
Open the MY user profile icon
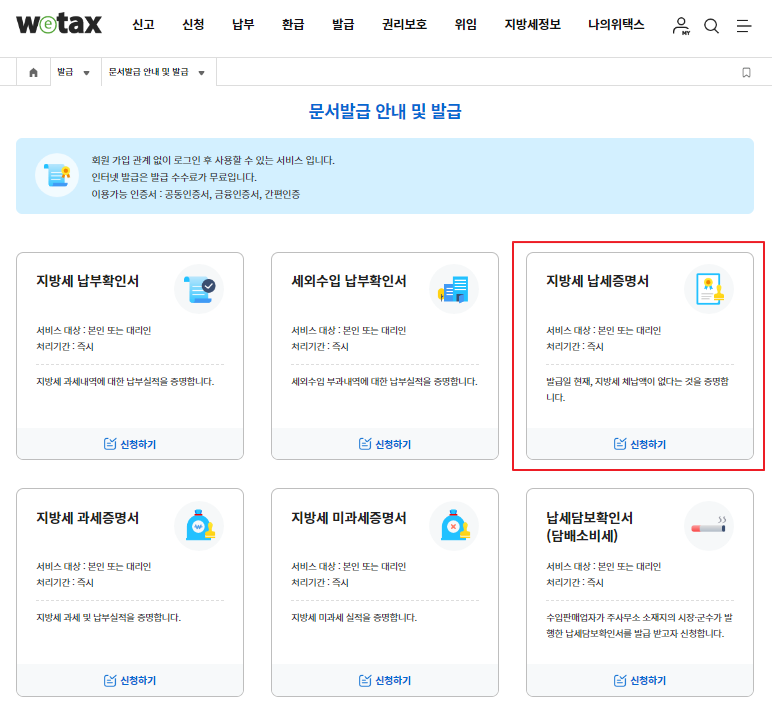click(681, 26)
